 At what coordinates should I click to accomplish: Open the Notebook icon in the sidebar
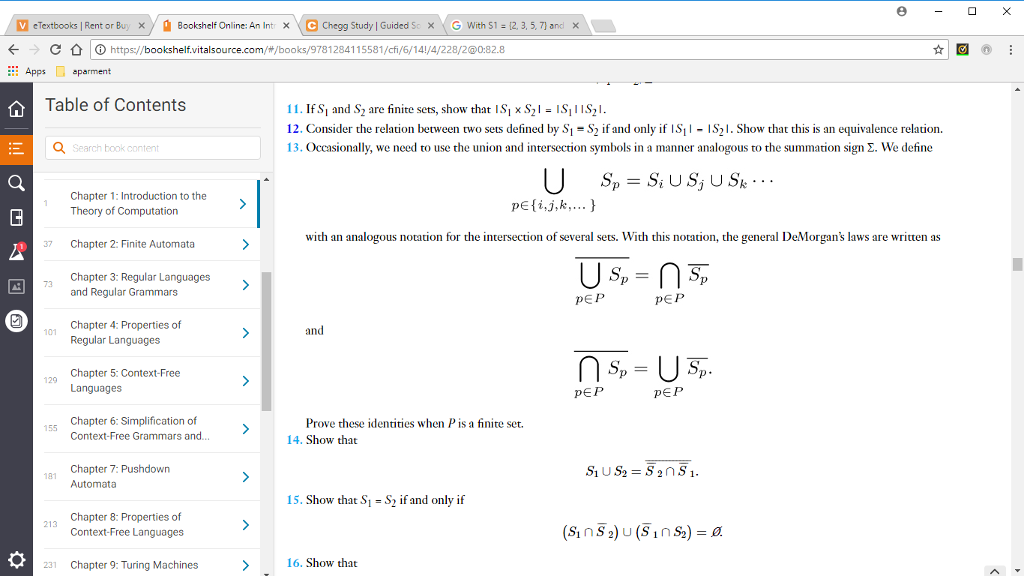tap(15, 217)
